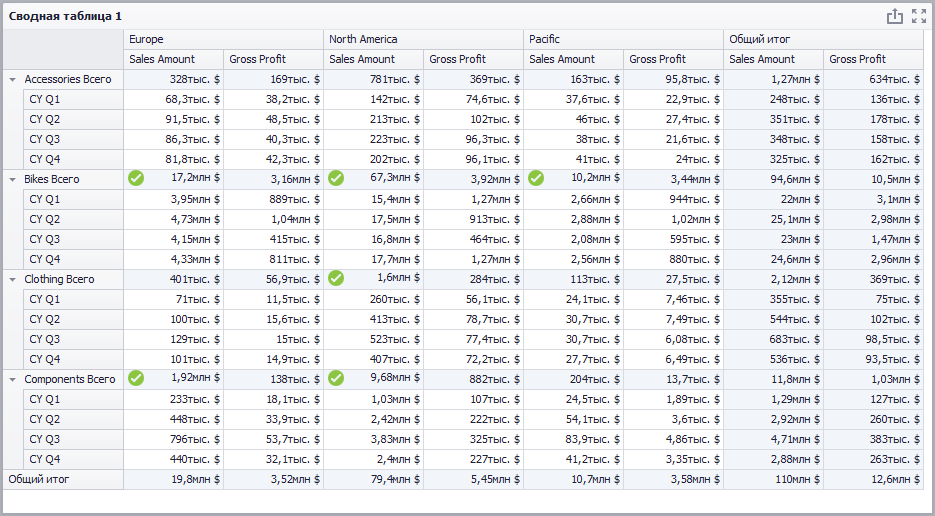The width and height of the screenshot is (935, 516).
Task: Click Gross Profit header under North America
Action: (x=473, y=59)
